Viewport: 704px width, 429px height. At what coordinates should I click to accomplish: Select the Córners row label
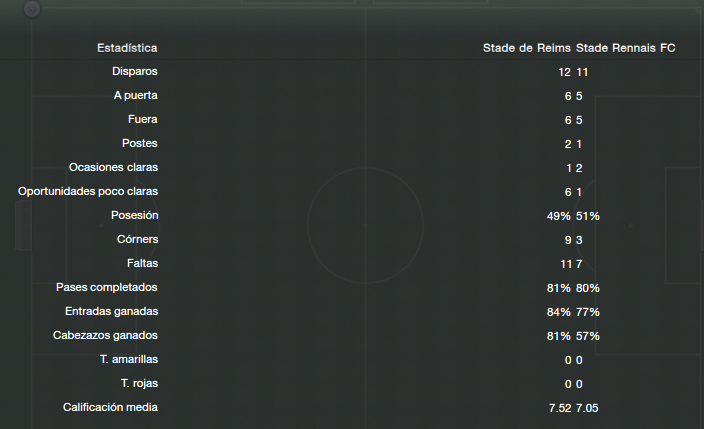(137, 239)
